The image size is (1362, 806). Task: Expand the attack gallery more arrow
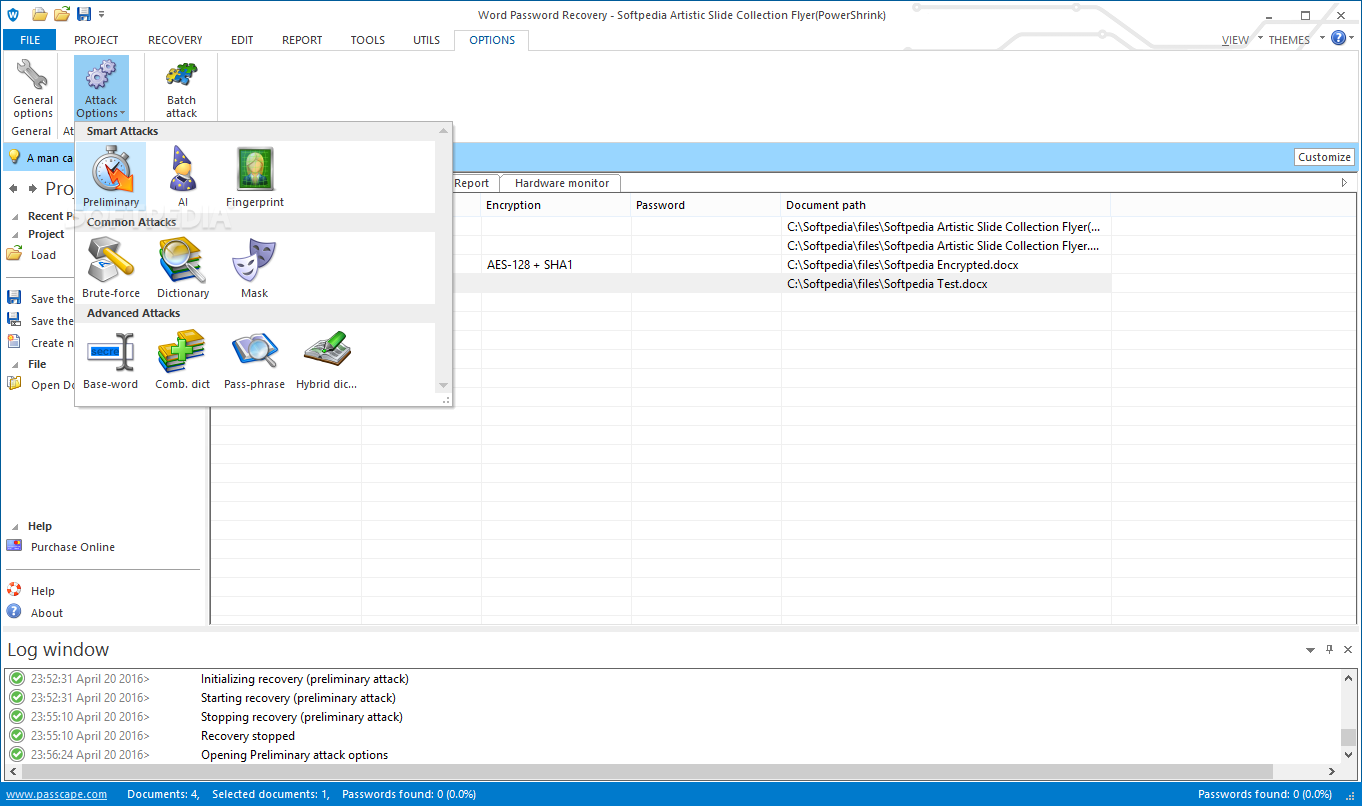click(x=443, y=385)
